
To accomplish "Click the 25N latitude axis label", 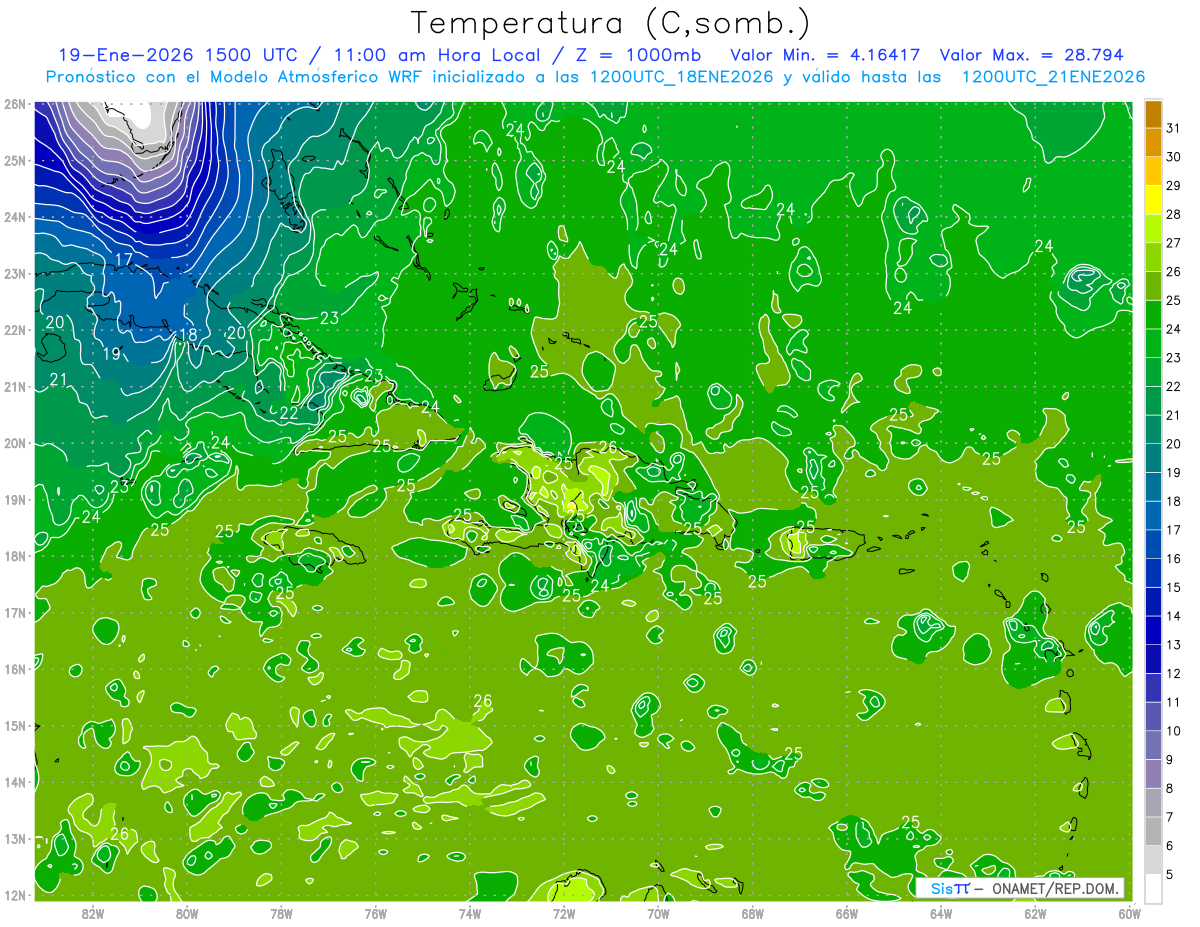I will tap(14, 160).
